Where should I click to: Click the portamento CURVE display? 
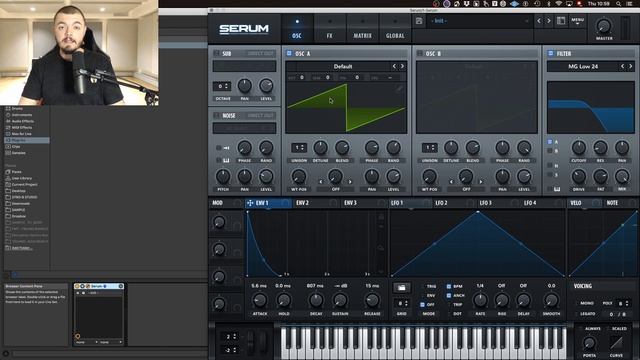pos(616,342)
